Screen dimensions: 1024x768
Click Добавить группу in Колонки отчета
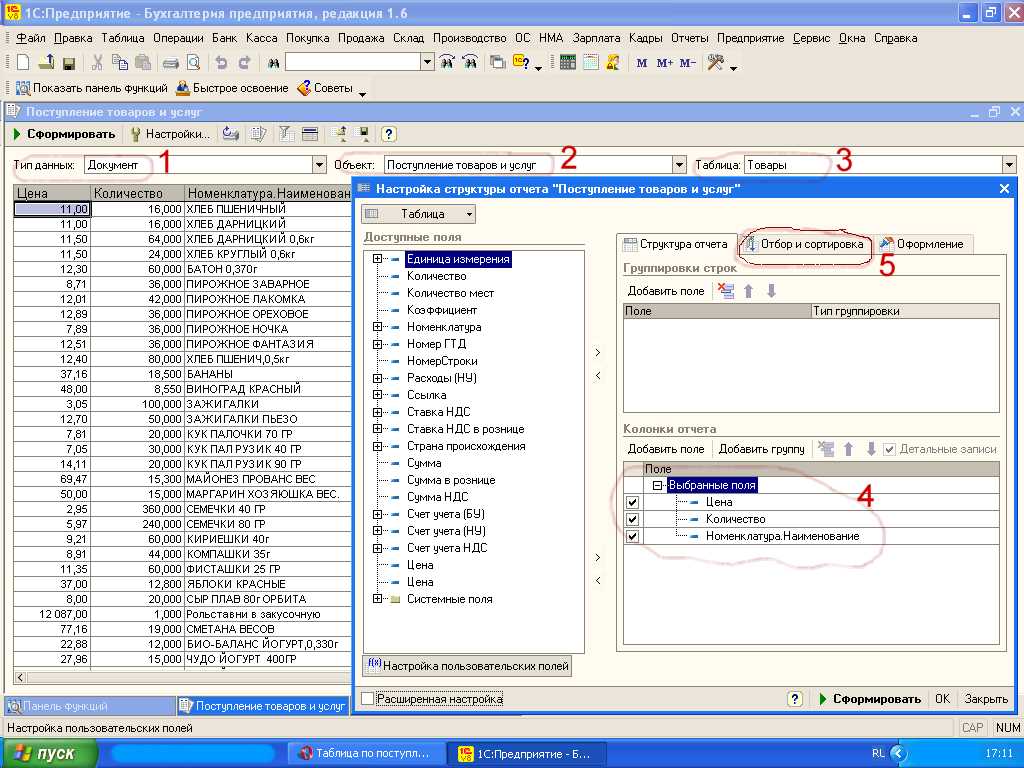761,449
